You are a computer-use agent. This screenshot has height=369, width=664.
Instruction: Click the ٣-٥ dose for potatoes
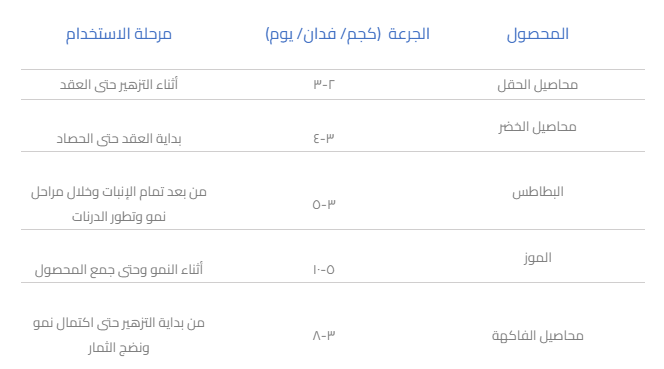point(324,204)
